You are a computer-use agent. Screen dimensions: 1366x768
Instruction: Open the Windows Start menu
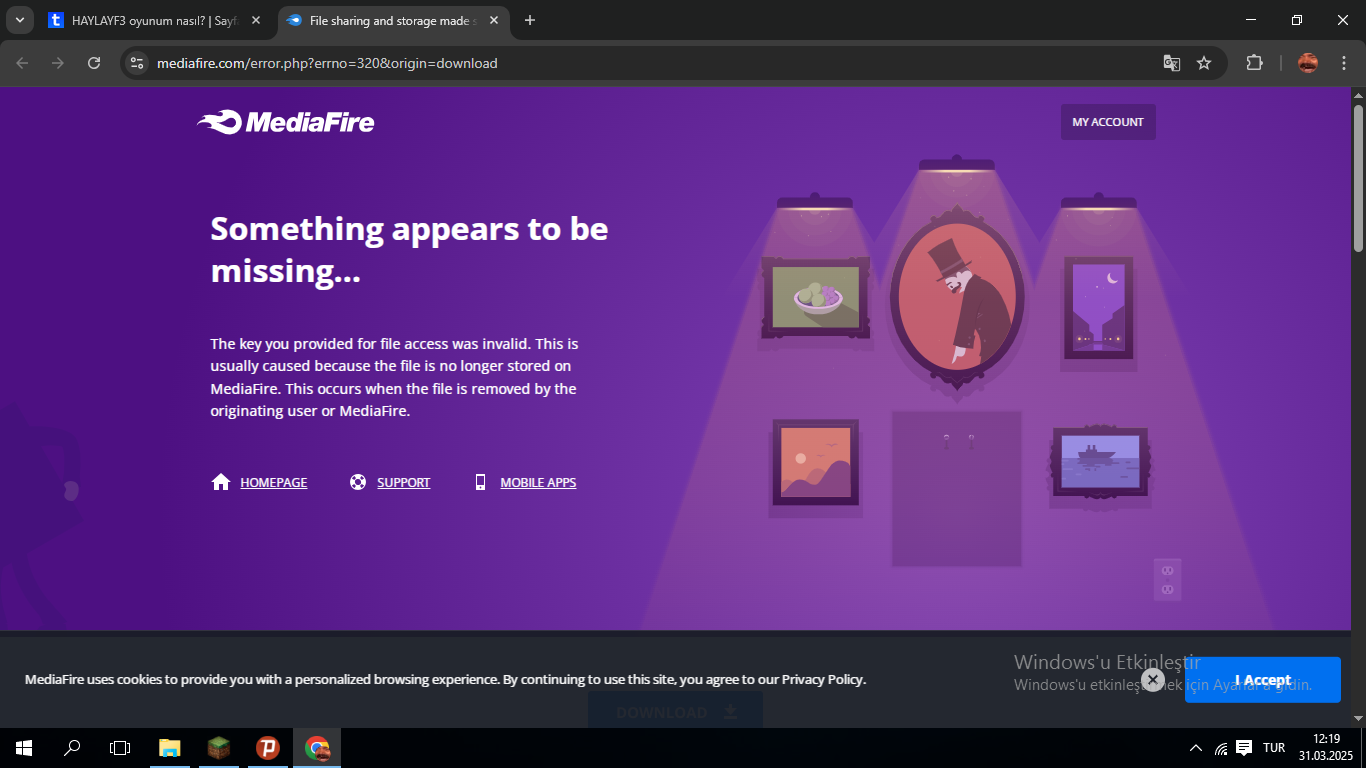coord(24,748)
